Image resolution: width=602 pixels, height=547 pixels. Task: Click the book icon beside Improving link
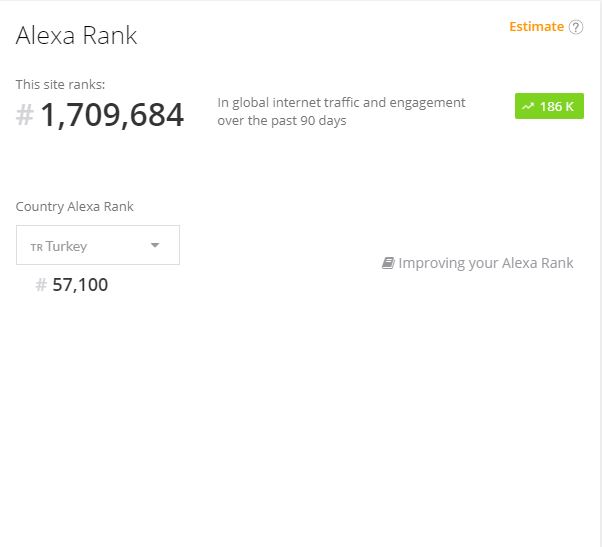coord(388,263)
